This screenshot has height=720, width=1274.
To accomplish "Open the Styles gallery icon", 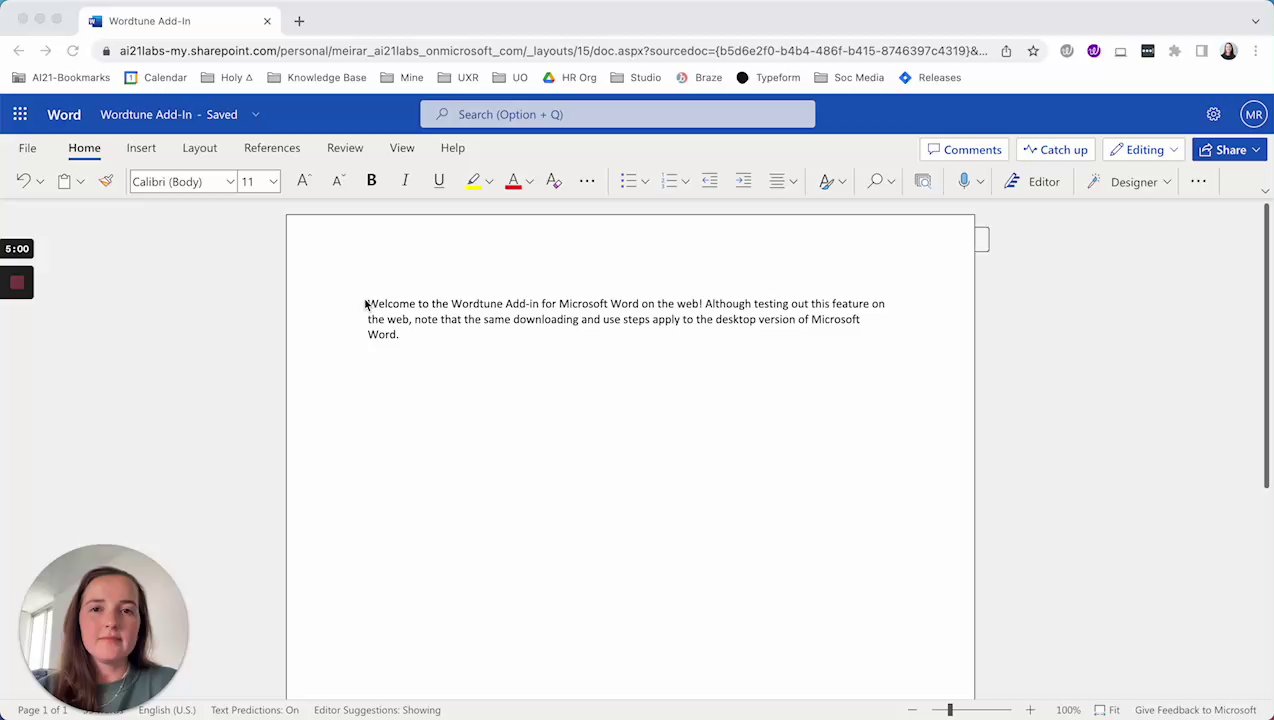I will click(826, 181).
